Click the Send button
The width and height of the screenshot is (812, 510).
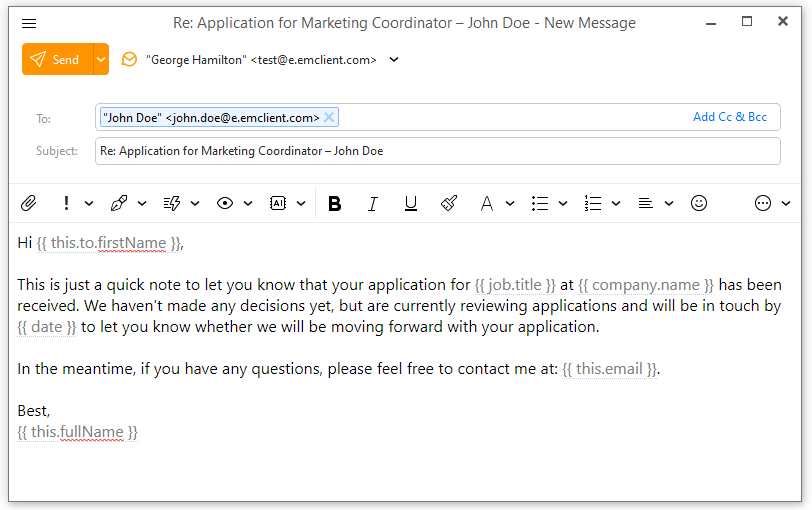(57, 60)
